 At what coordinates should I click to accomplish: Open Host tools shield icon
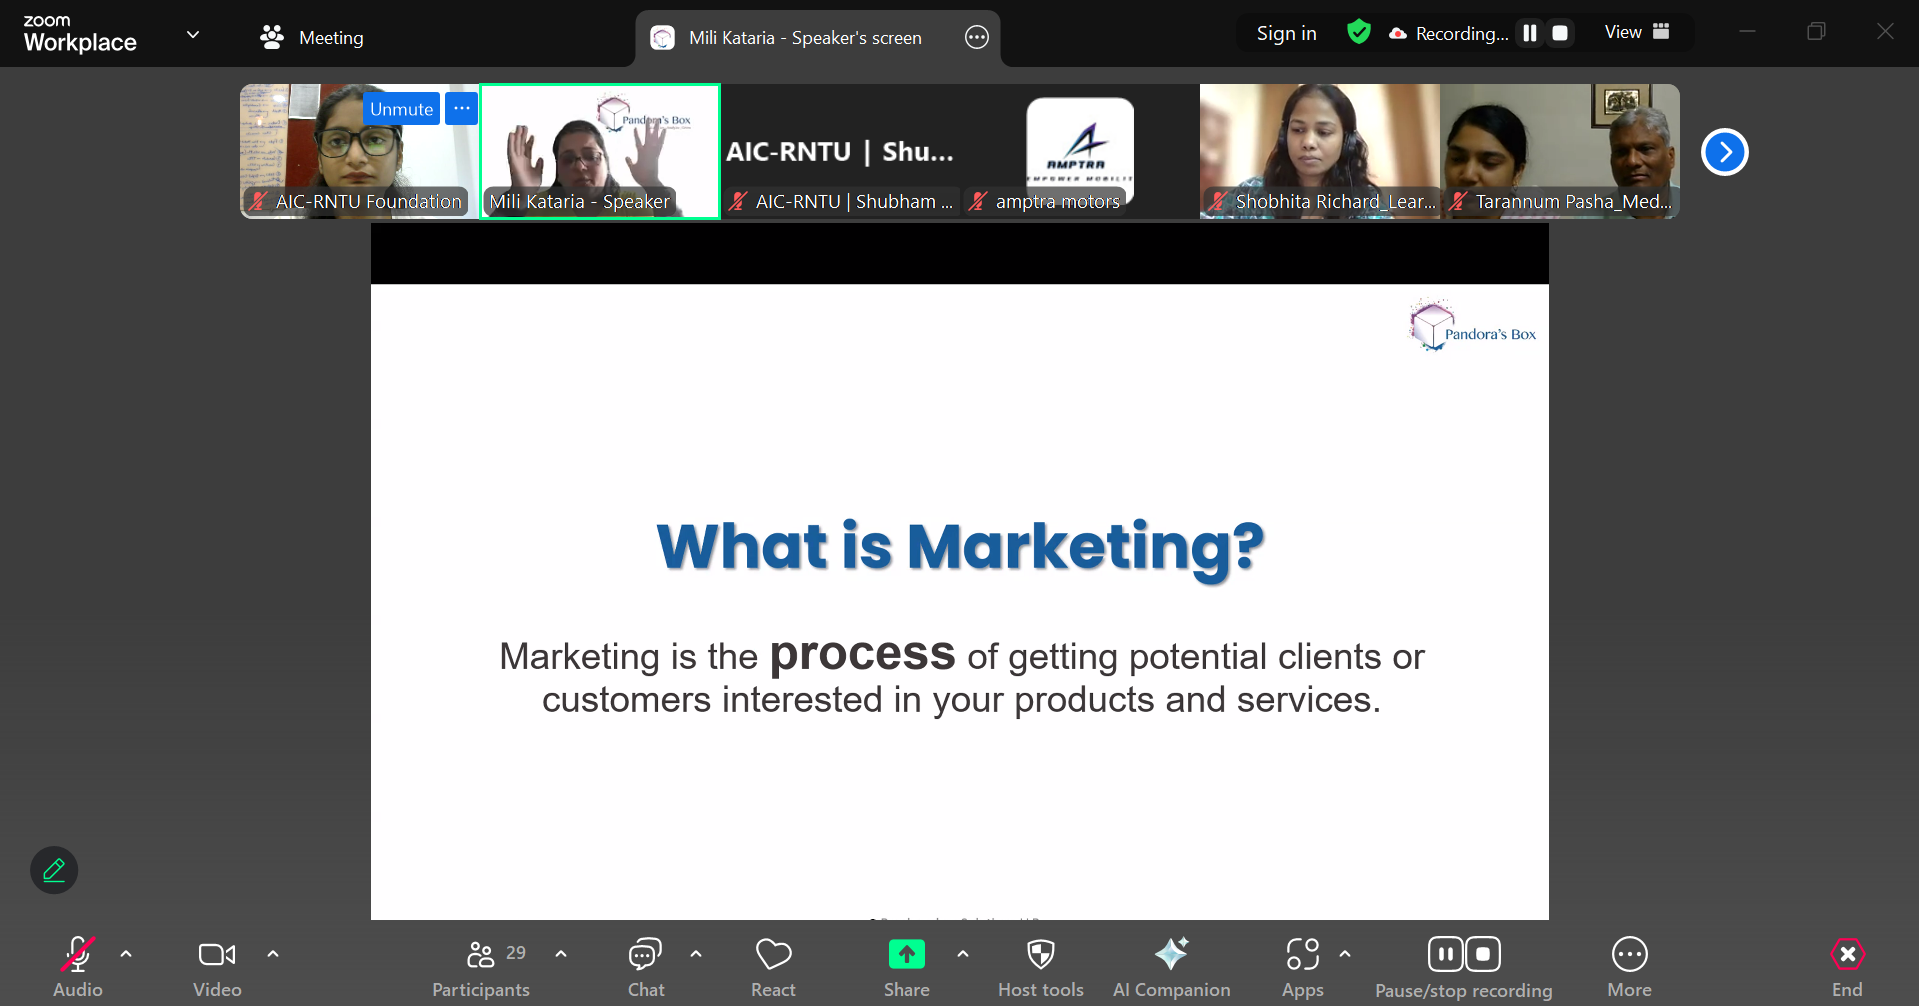[x=1040, y=956]
